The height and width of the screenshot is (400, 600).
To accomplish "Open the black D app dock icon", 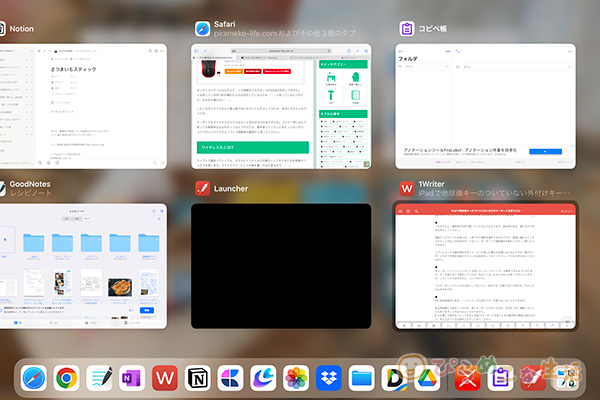I will tap(395, 378).
